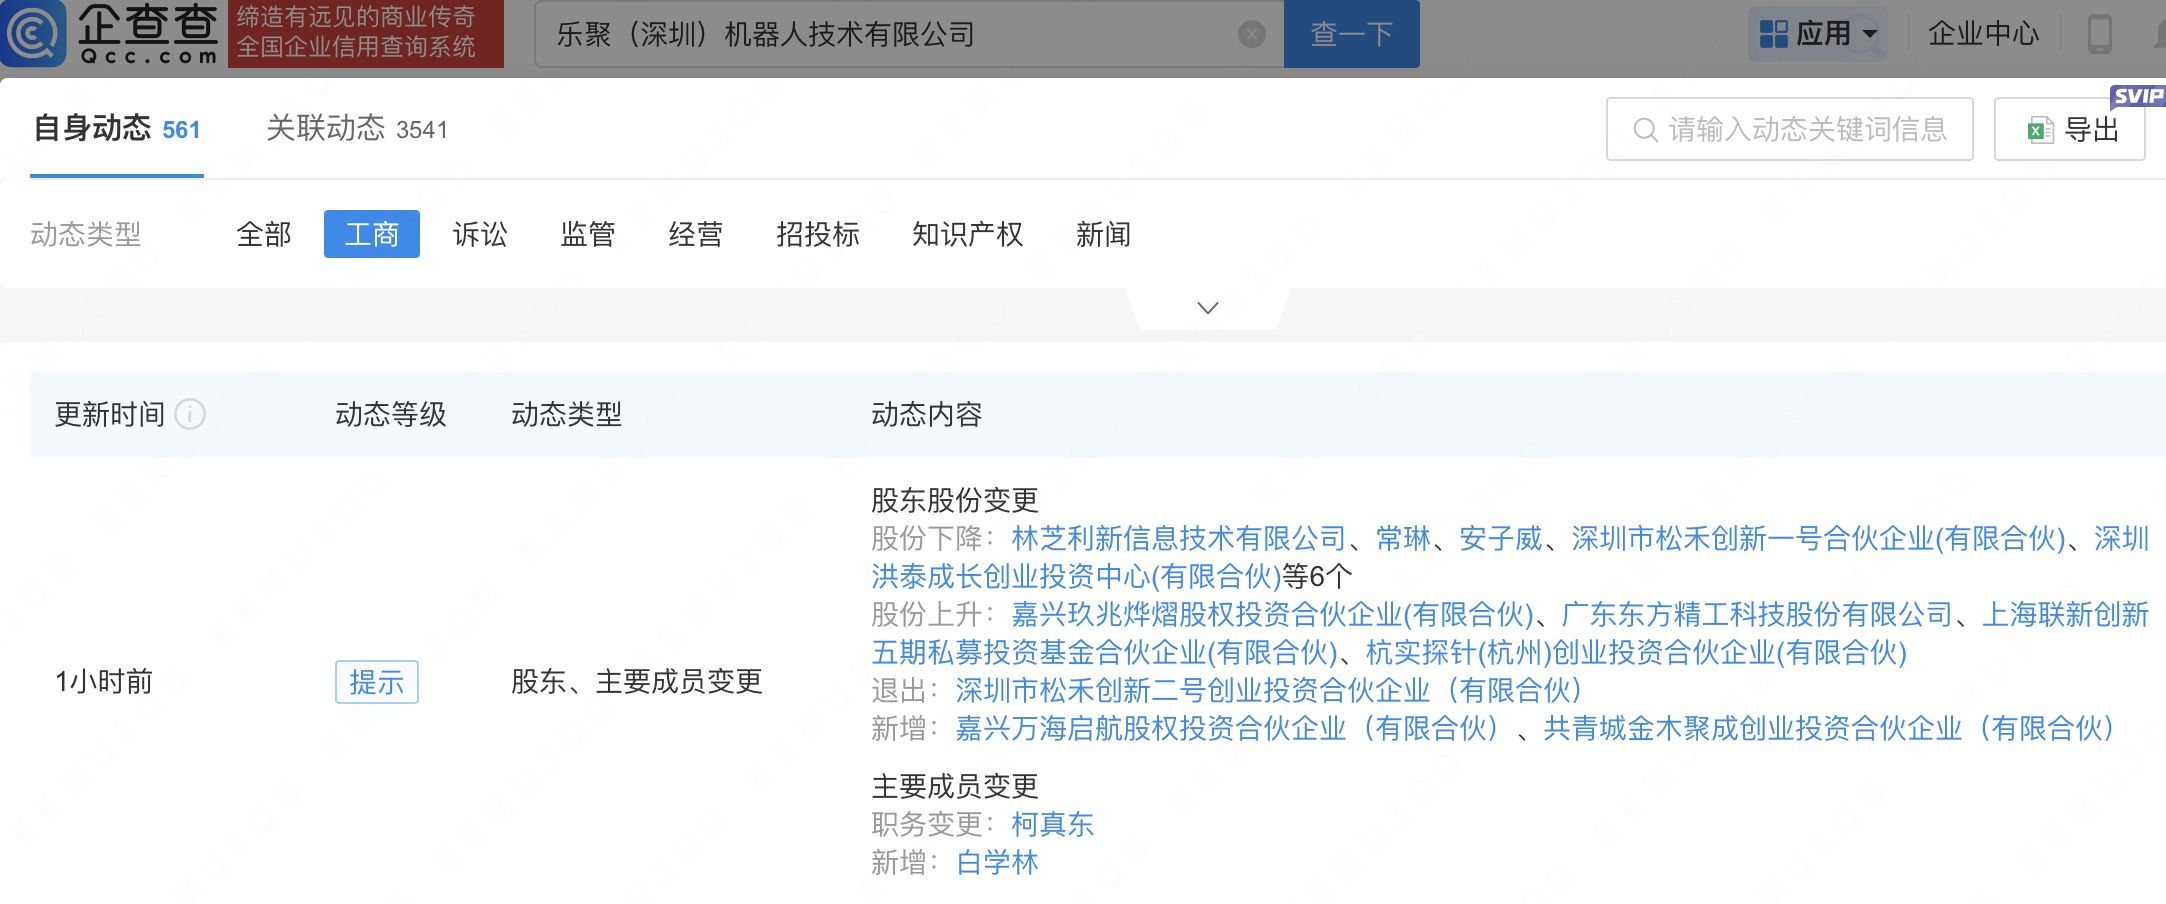
Task: Open 广东东方精工科技股份有限公司 link
Action: 1757,614
